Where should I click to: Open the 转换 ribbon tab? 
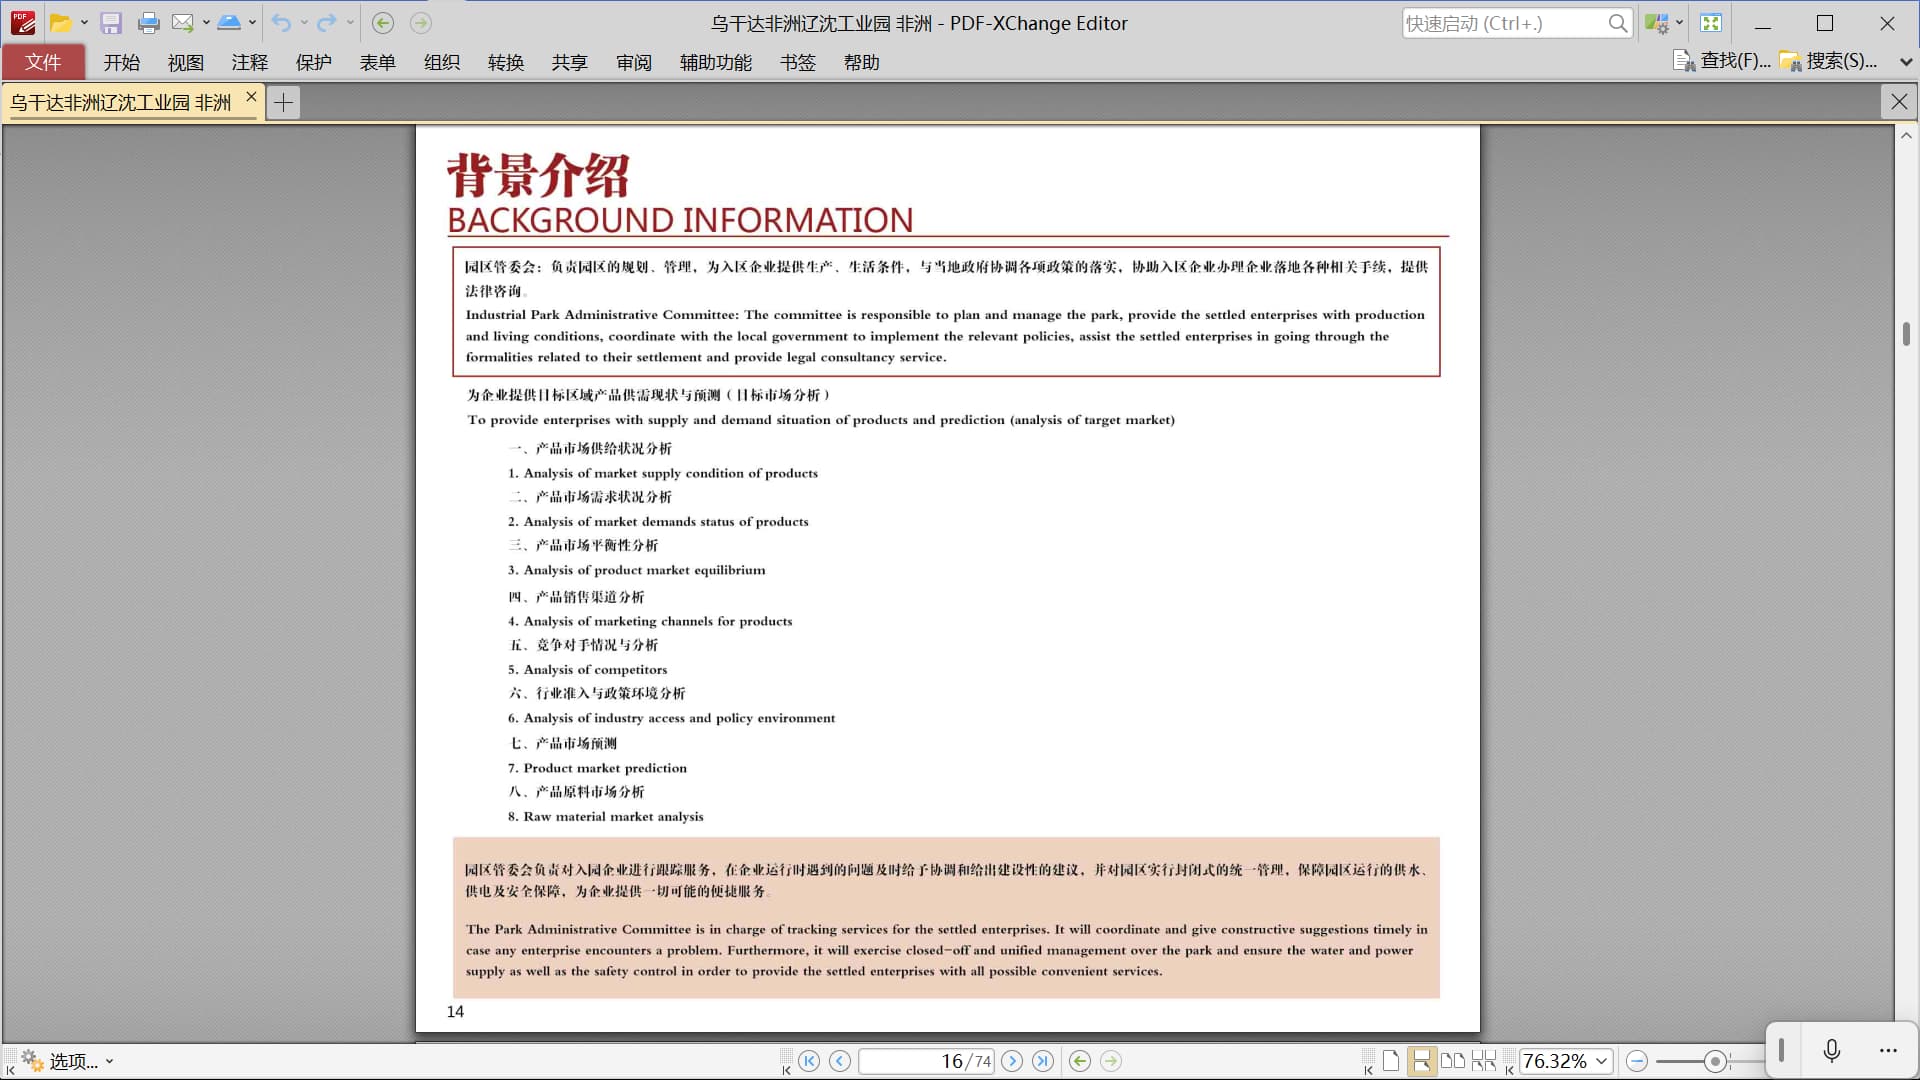pyautogui.click(x=505, y=62)
